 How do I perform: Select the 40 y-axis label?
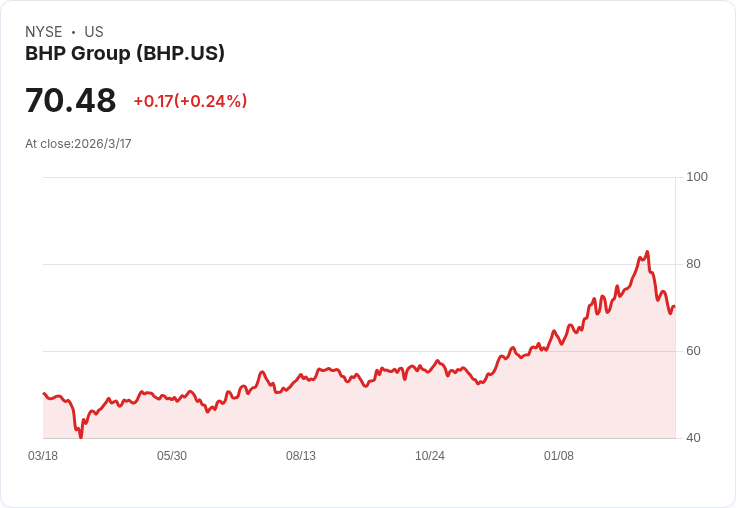(x=693, y=438)
